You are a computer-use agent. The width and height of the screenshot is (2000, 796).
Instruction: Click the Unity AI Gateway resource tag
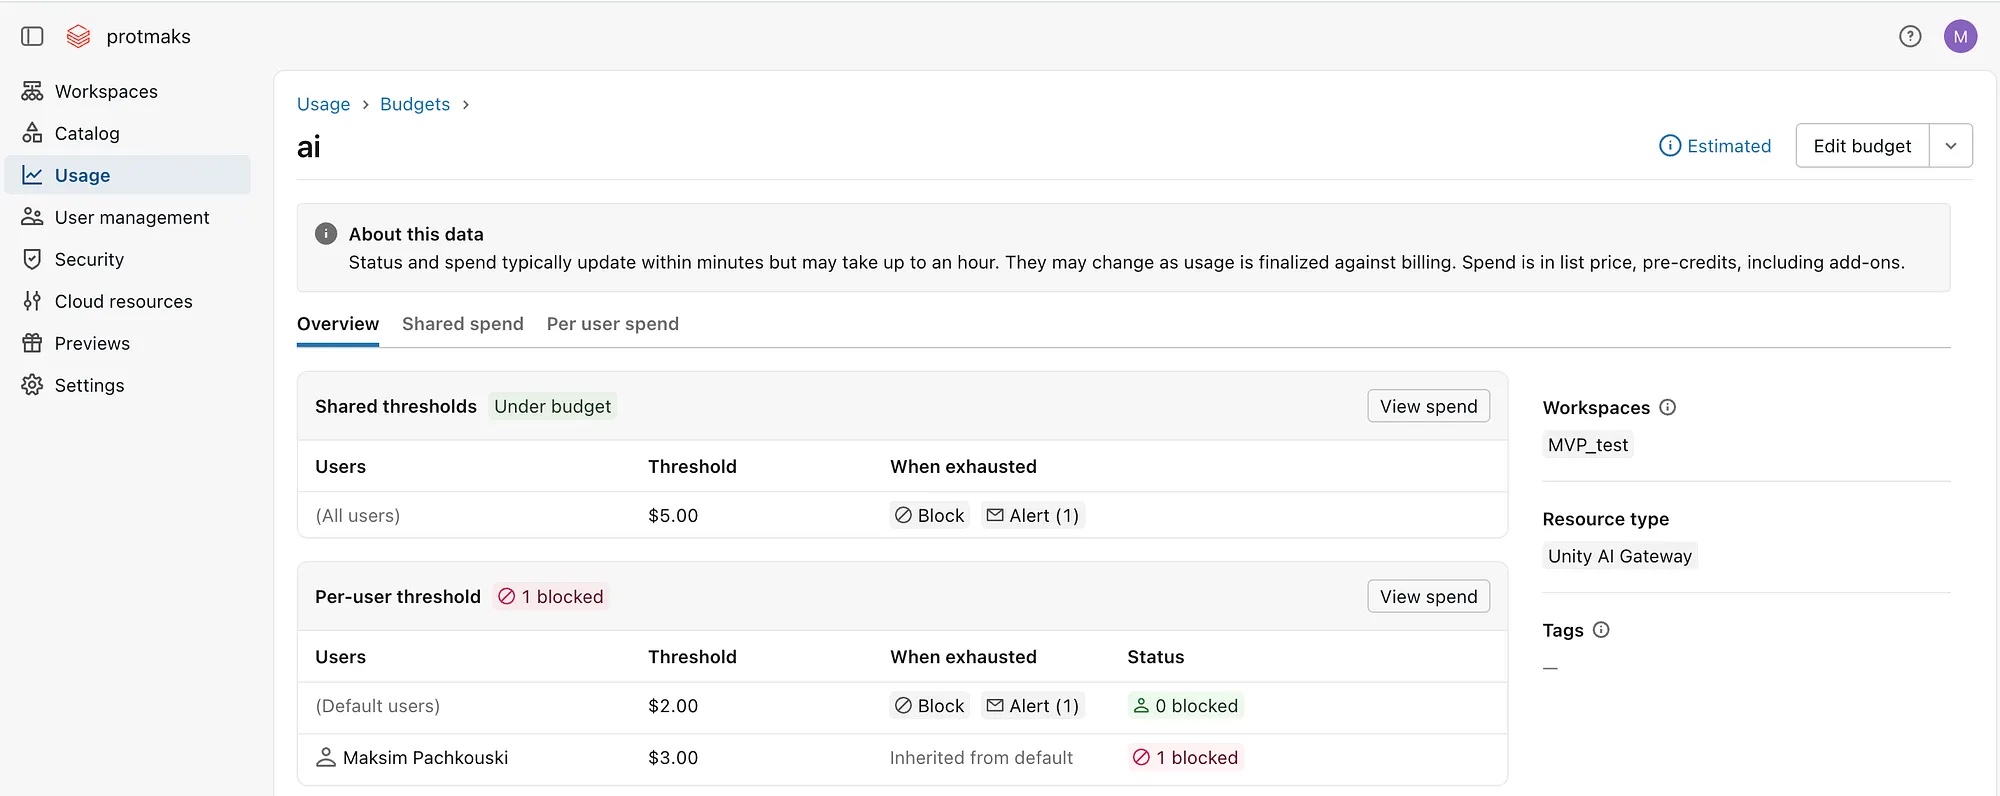coord(1620,556)
